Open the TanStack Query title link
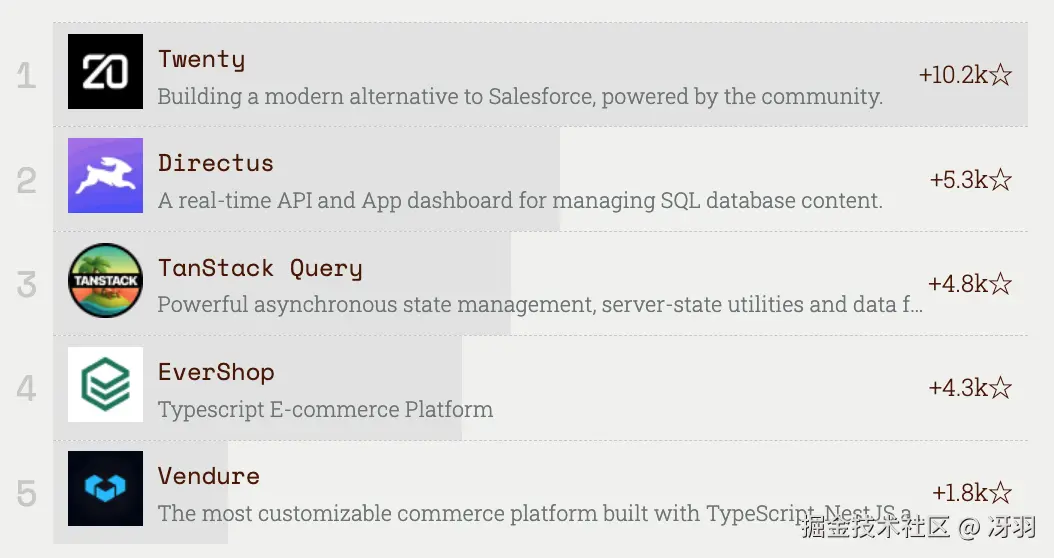Viewport: 1054px width, 558px height. coord(260,268)
